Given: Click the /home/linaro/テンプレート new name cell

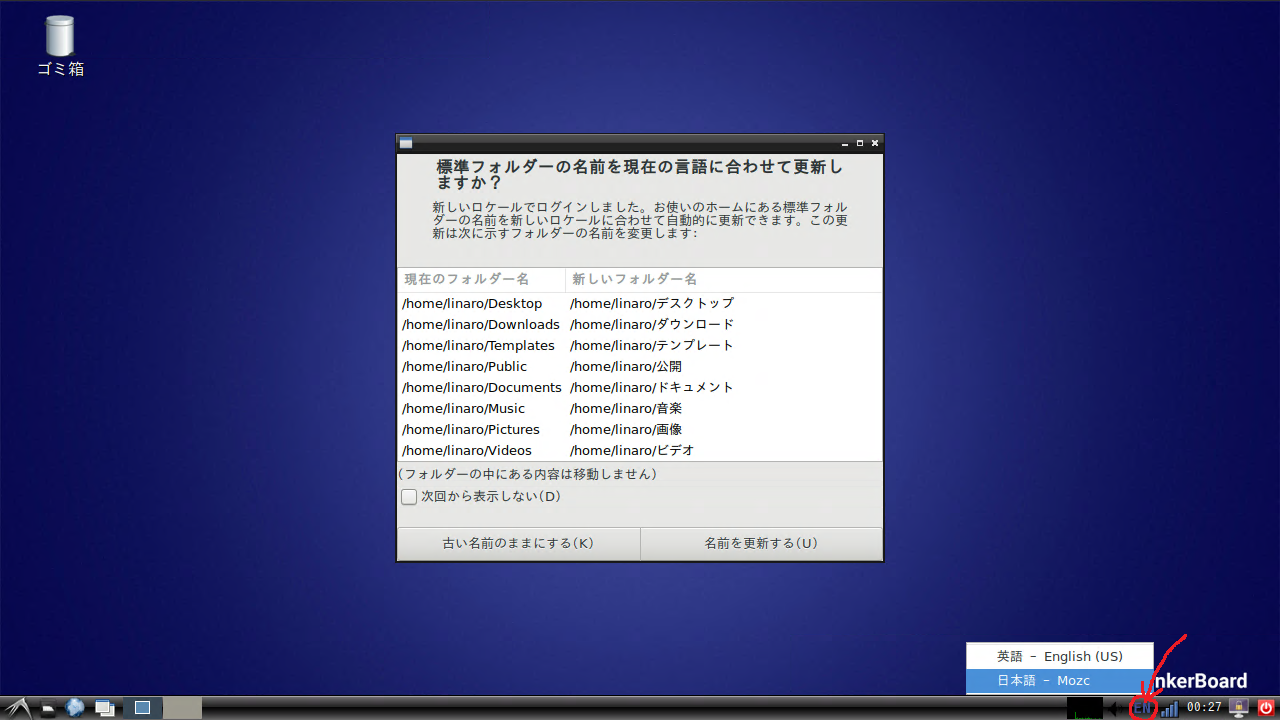Looking at the screenshot, I should click(x=652, y=345).
